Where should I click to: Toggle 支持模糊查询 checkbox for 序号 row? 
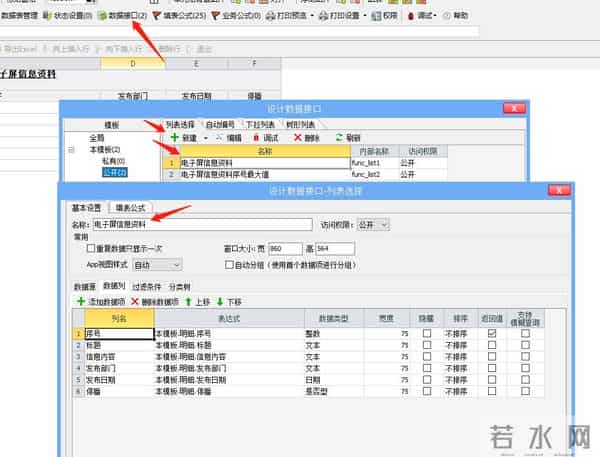[x=525, y=333]
